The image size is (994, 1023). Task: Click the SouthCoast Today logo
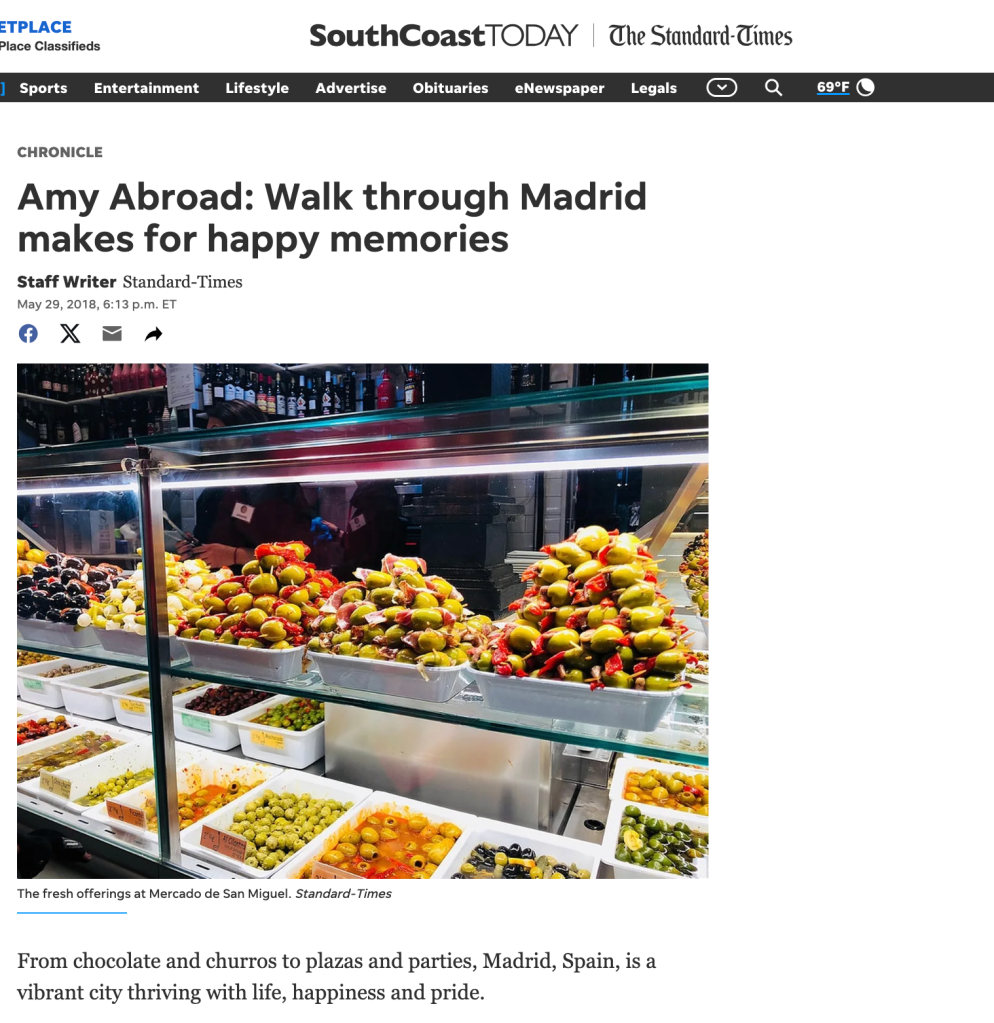[x=444, y=35]
